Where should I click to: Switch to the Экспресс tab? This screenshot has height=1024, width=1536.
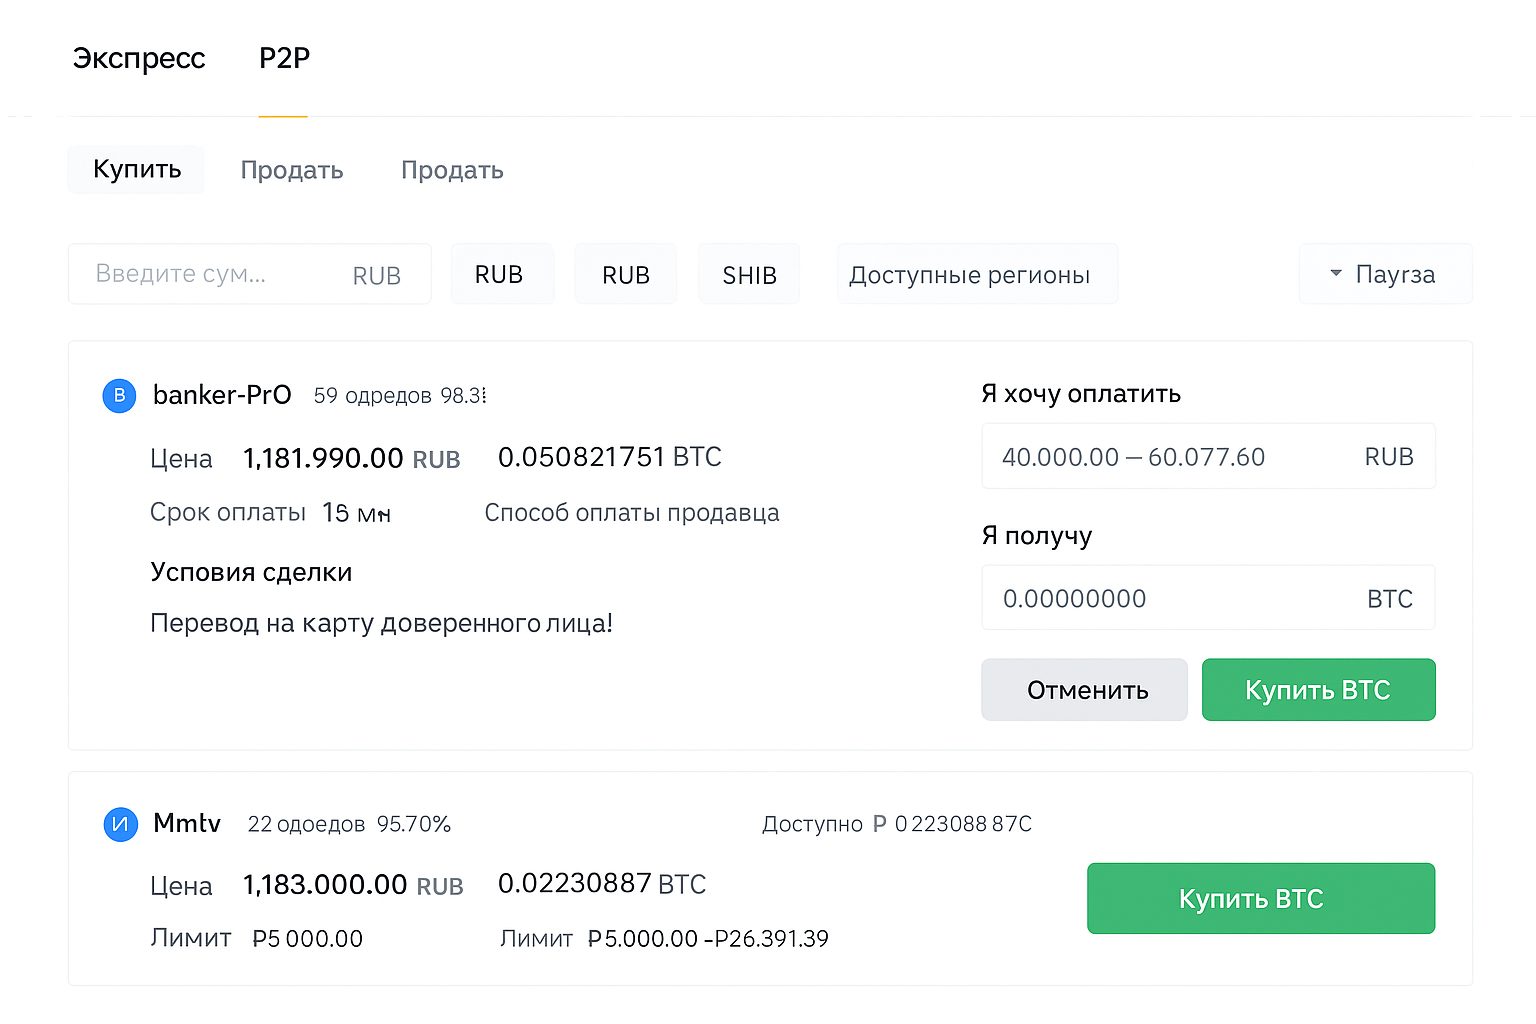tap(138, 58)
